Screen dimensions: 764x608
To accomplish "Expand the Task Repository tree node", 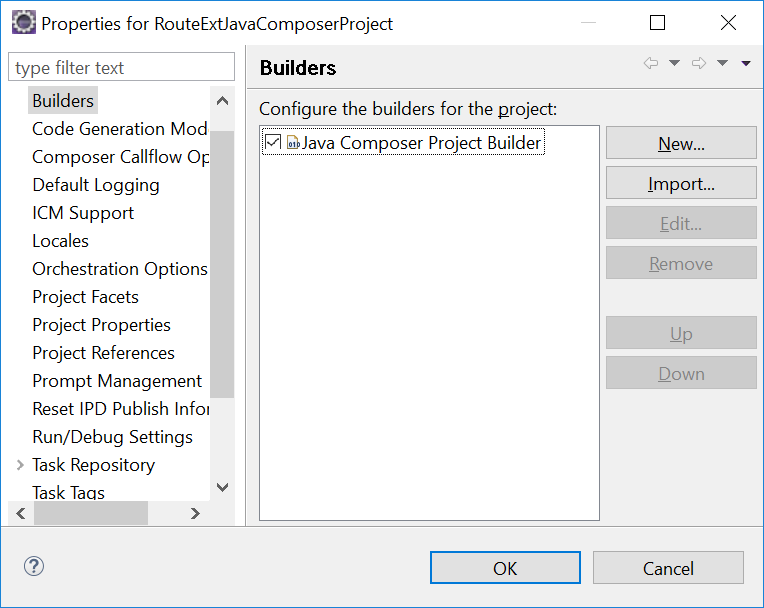I will [20, 465].
